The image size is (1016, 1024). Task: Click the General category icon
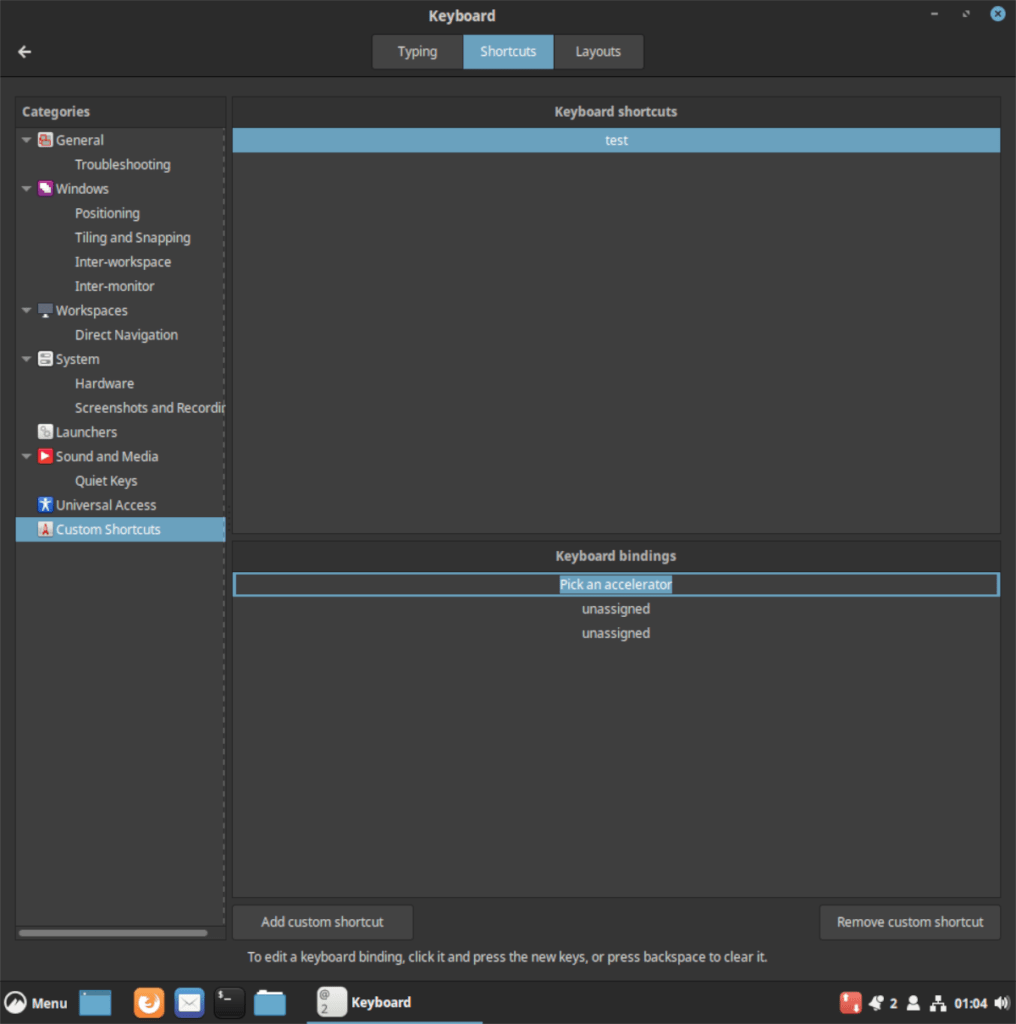tap(44, 140)
